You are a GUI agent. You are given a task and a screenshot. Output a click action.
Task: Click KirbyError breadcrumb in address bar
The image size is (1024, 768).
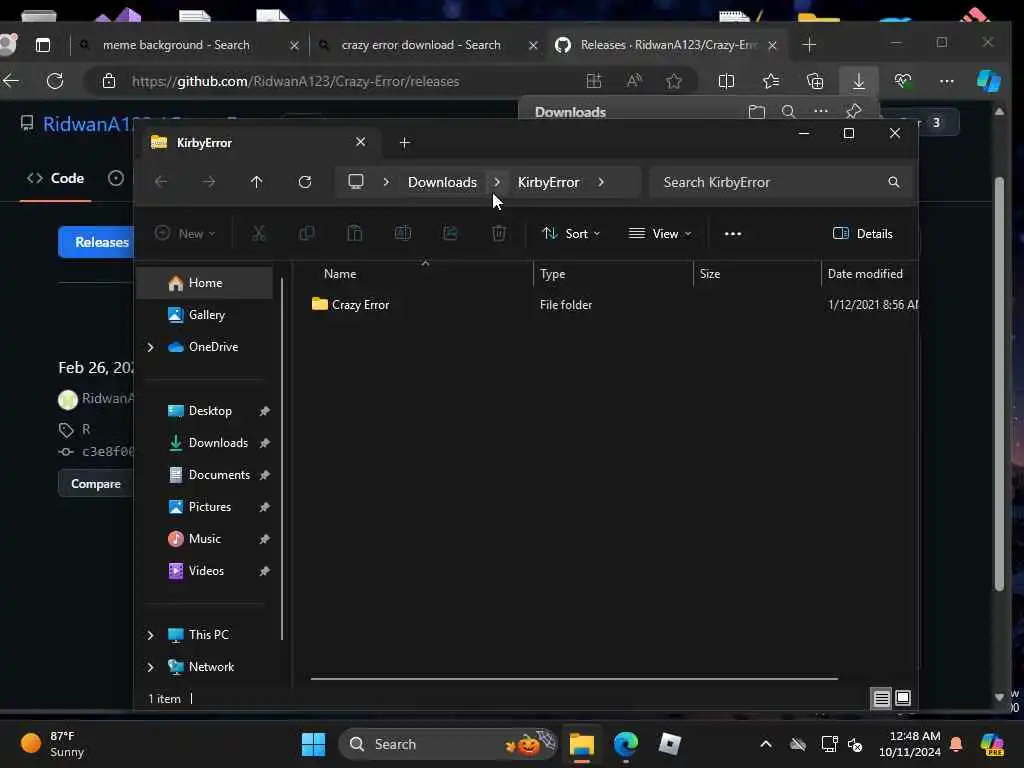pyautogui.click(x=549, y=182)
